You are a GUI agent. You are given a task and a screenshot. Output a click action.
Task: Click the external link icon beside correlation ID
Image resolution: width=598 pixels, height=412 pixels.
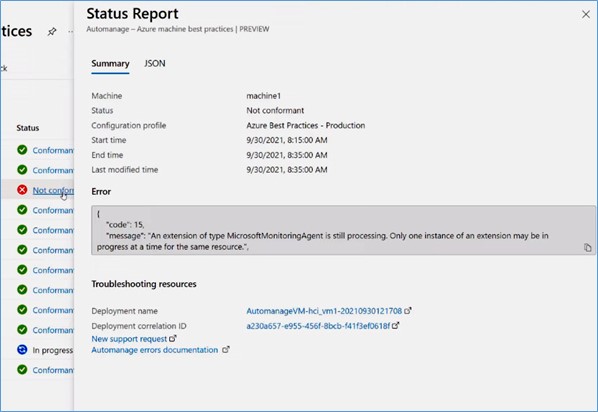point(395,325)
